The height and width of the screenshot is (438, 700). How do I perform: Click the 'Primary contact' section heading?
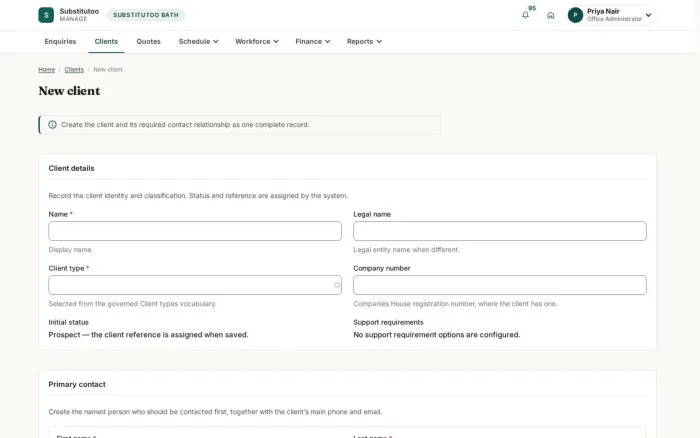pyautogui.click(x=77, y=384)
